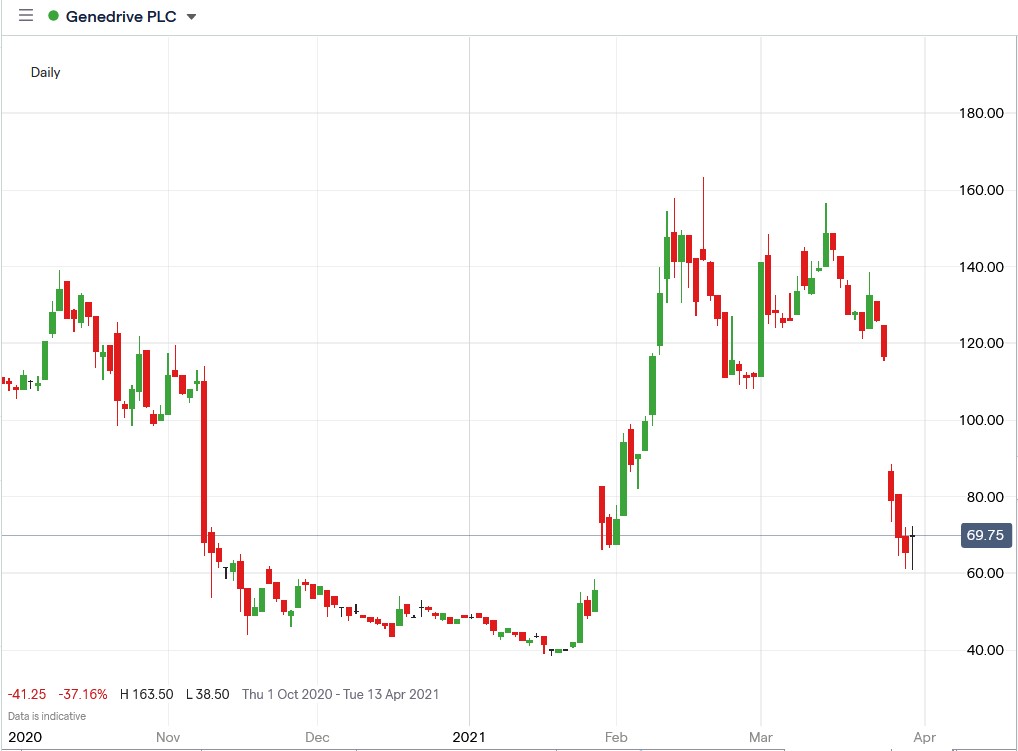
Task: Click the Daily timeframe label
Action: coord(45,72)
